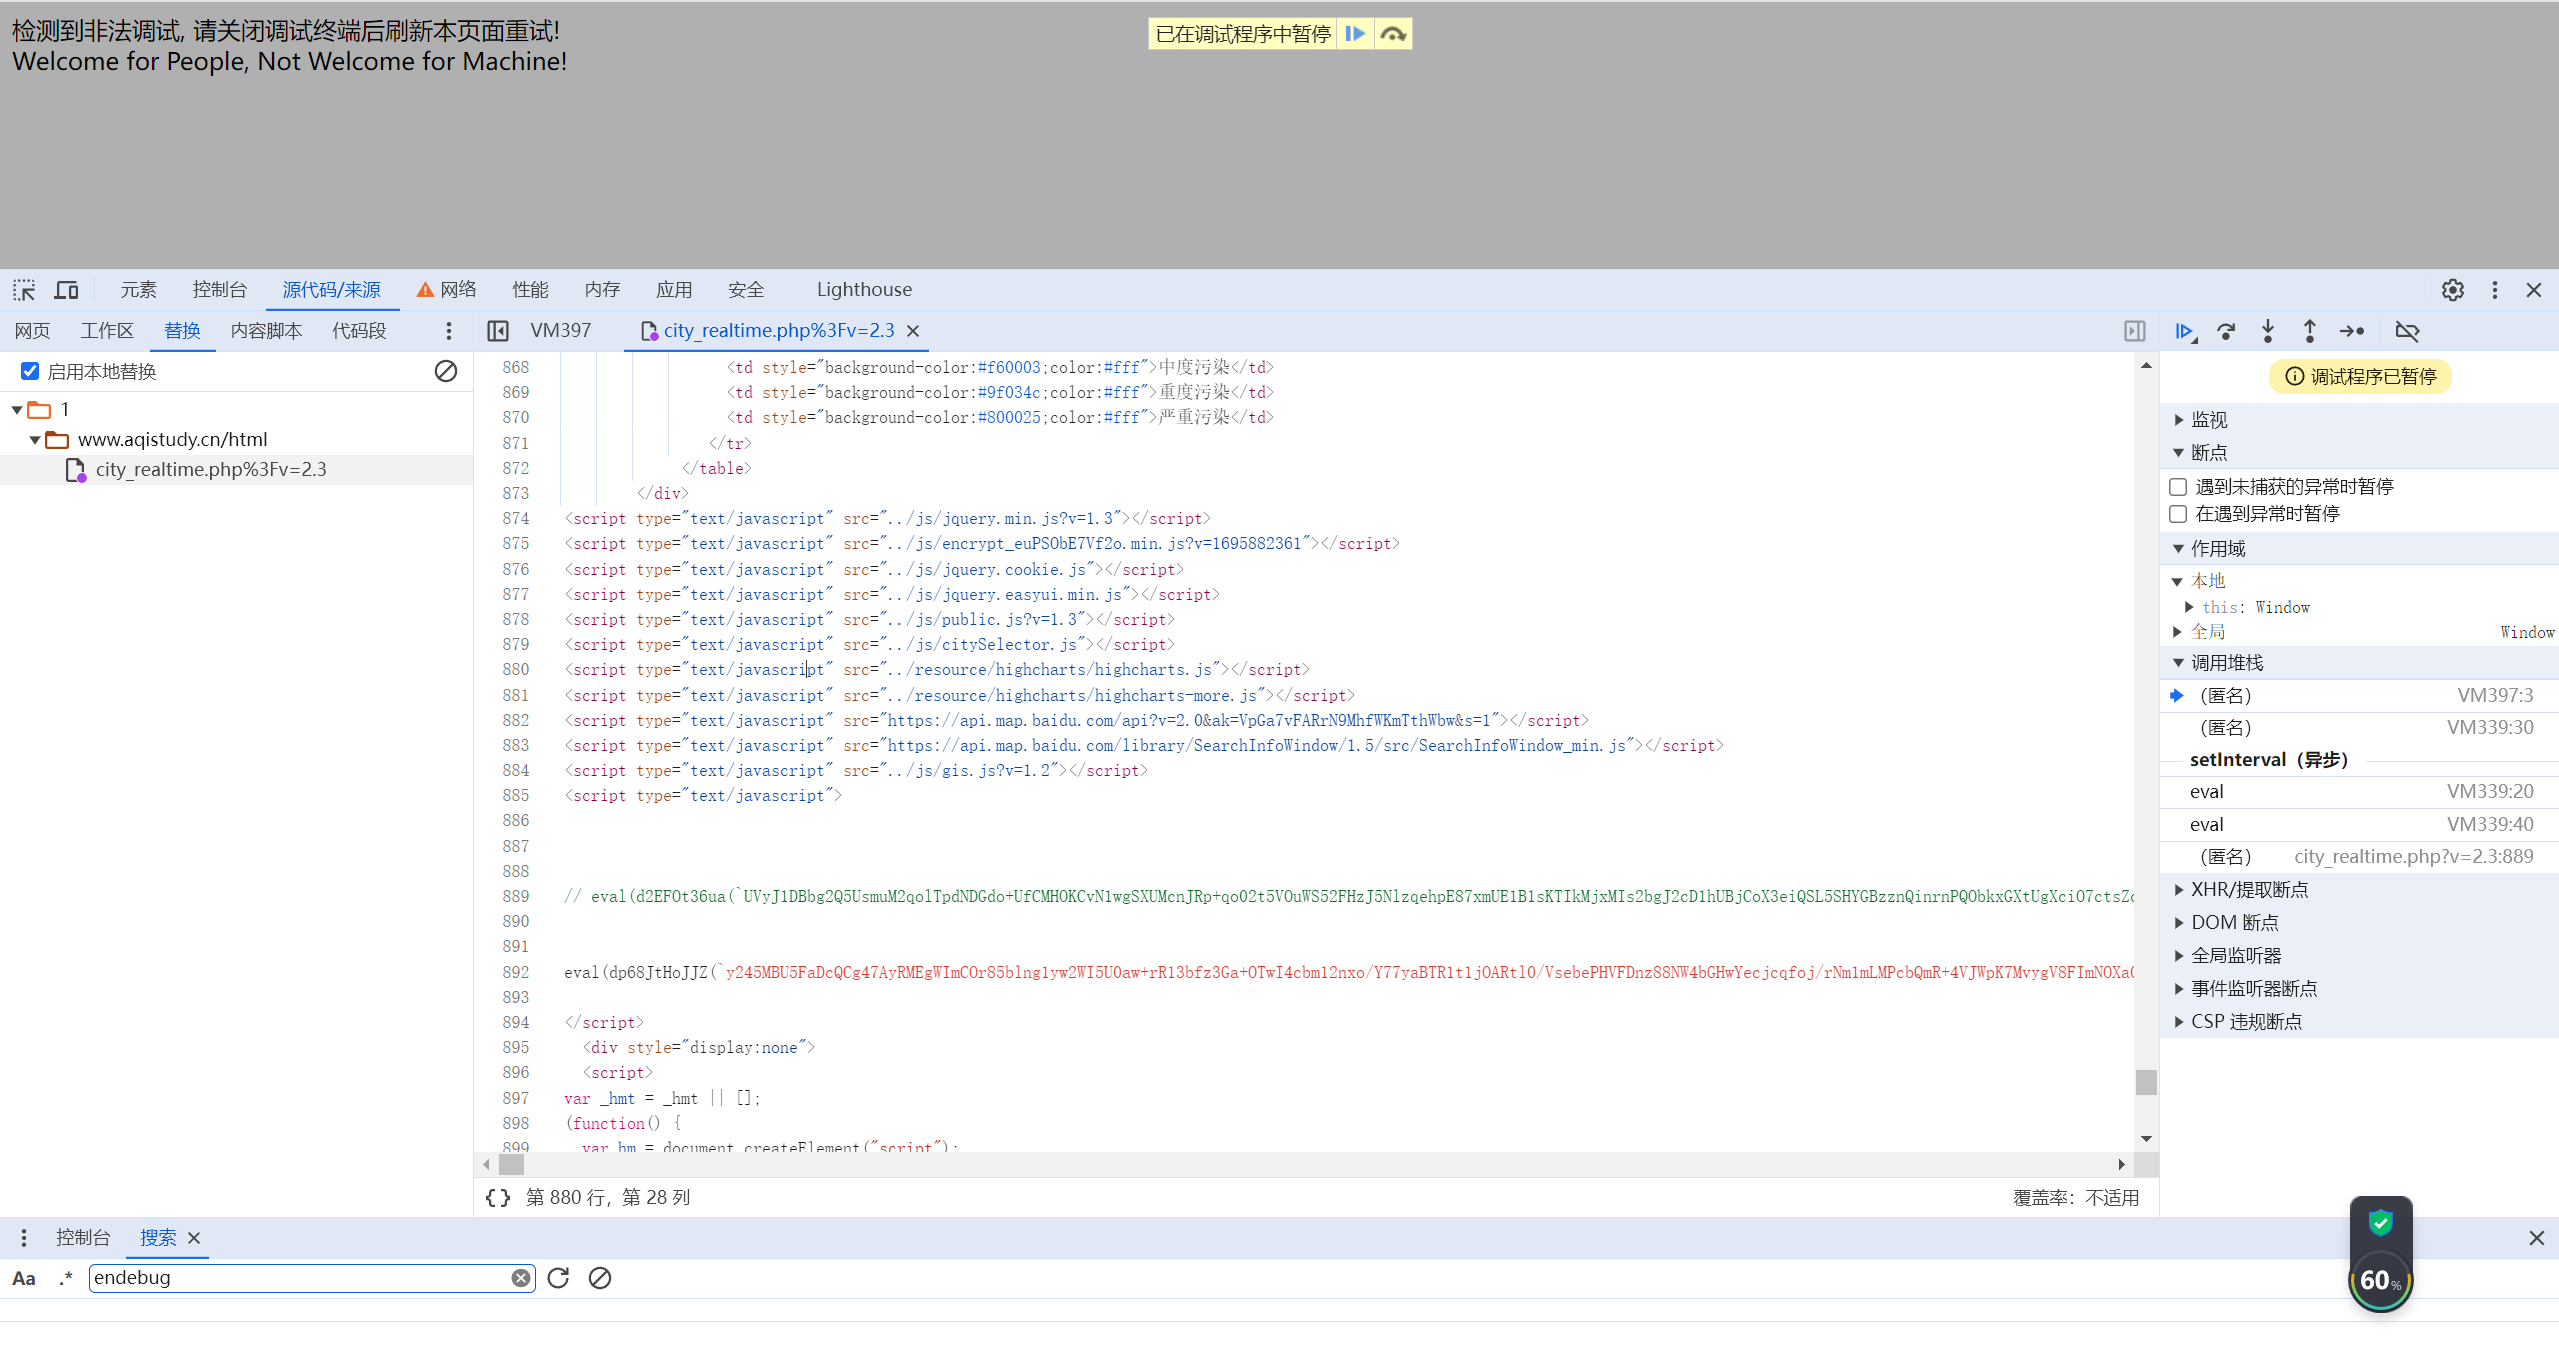Viewport: 2559px width, 1348px height.
Task: Resume script execution in debugger toolbar
Action: (2184, 331)
